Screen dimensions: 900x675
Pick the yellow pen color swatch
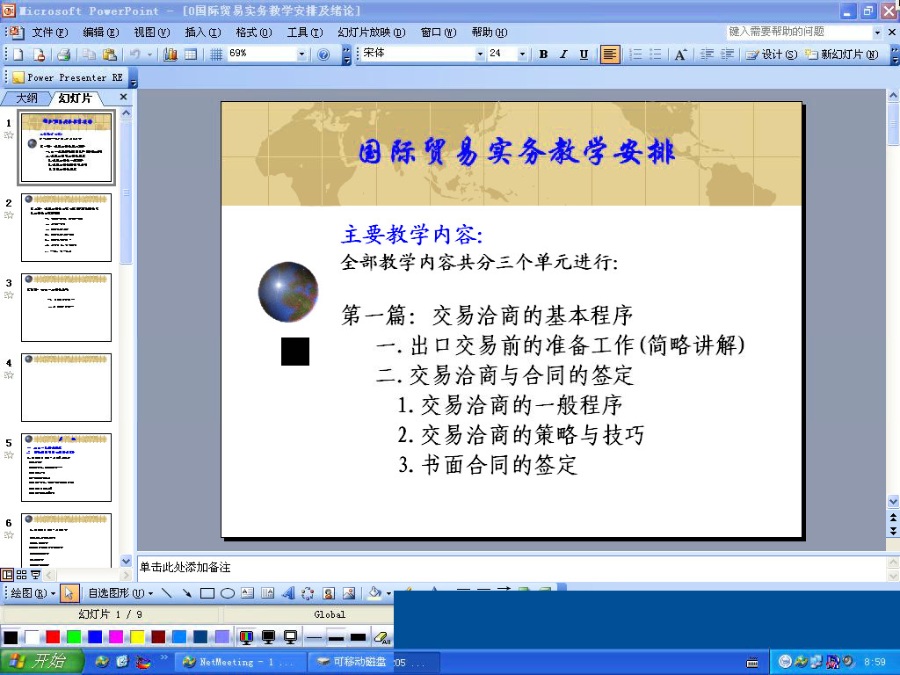(137, 637)
